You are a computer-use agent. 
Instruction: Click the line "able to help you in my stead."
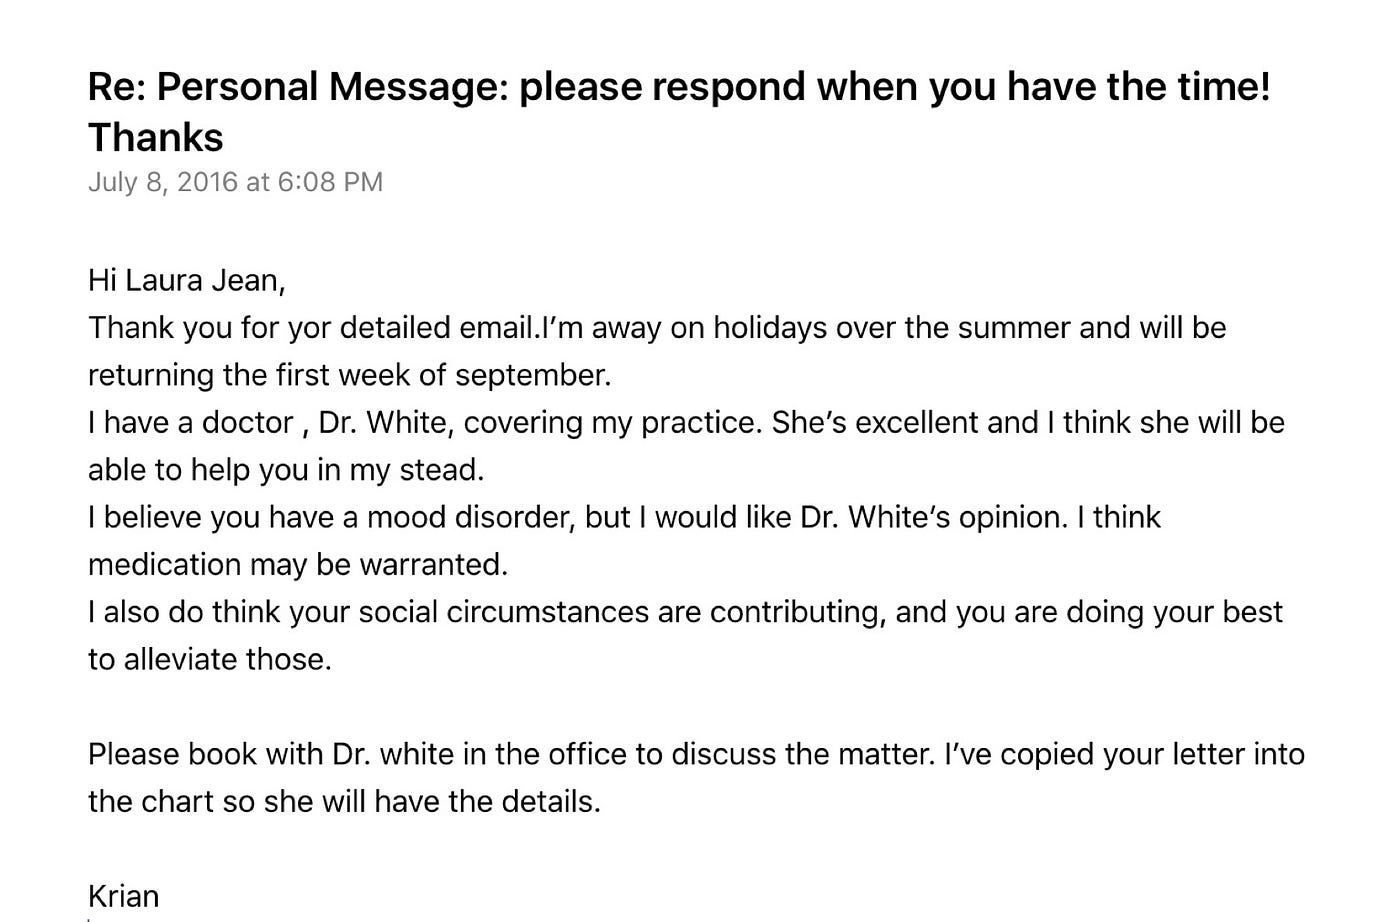click(x=286, y=470)
